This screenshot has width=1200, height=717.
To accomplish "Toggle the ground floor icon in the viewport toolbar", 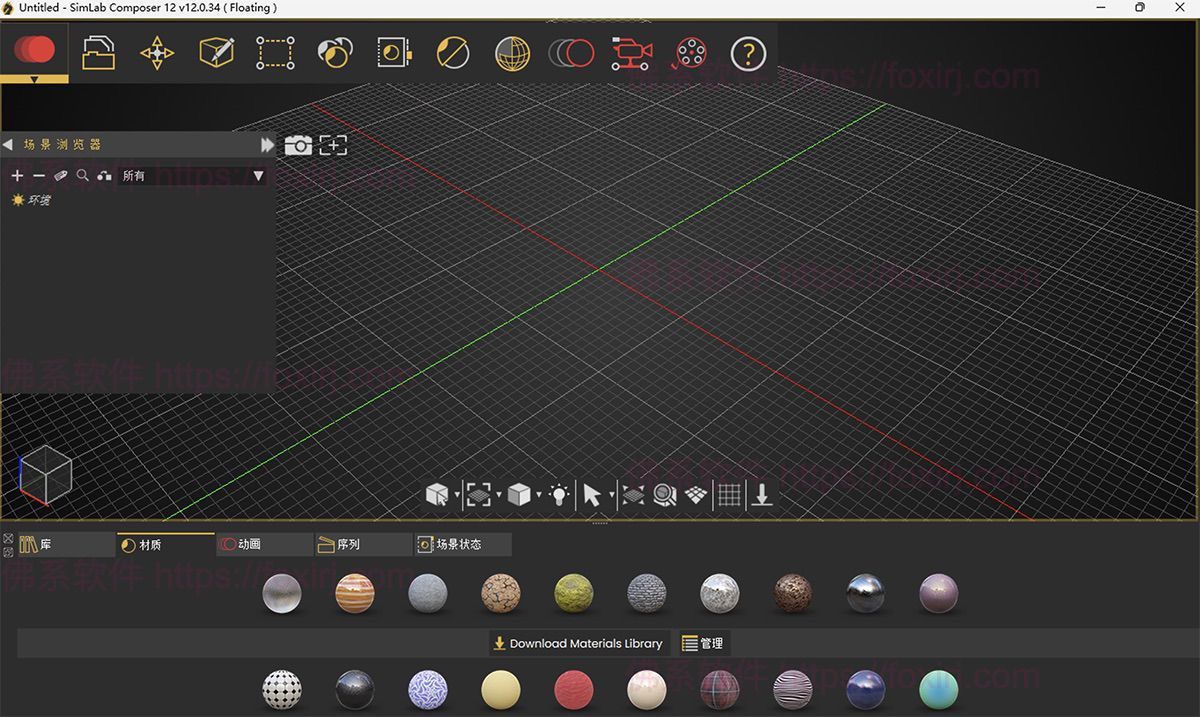I will point(694,494).
